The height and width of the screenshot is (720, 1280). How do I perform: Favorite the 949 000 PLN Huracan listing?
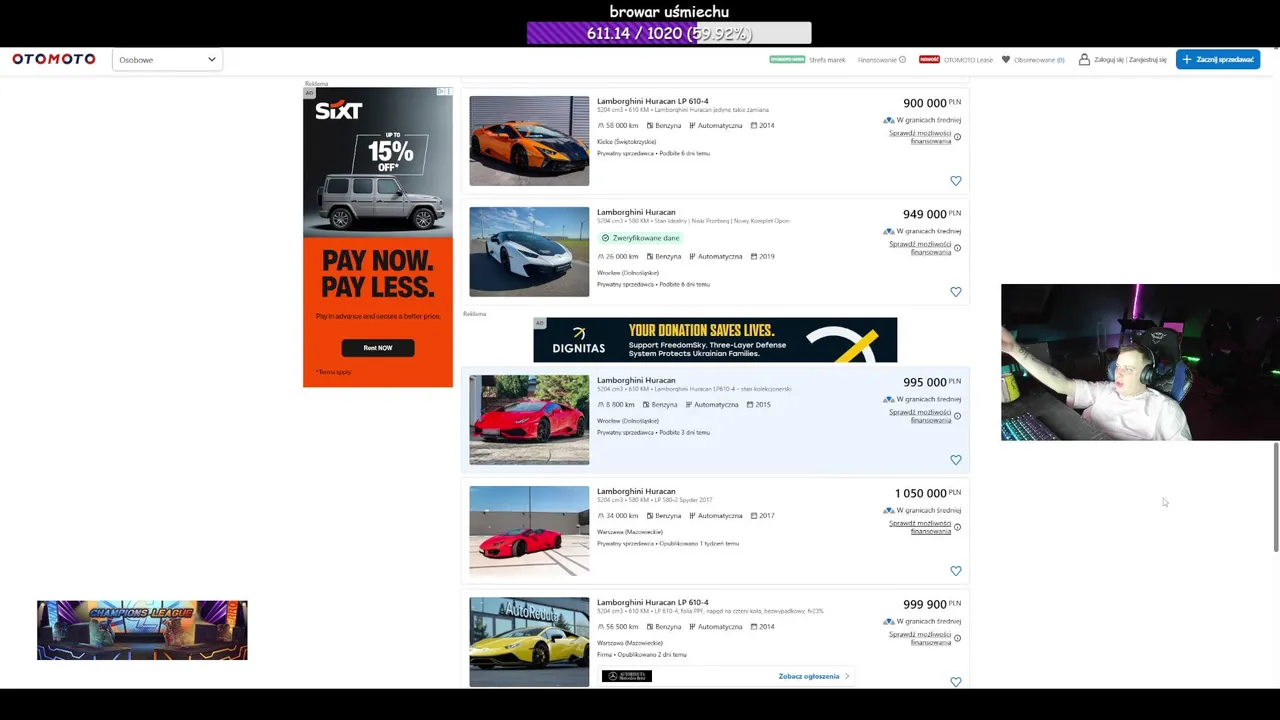point(955,292)
